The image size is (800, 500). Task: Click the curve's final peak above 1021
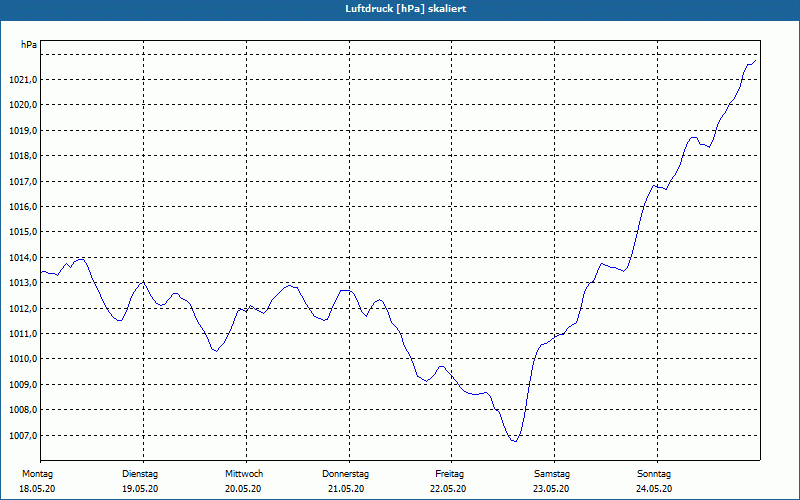pos(755,61)
